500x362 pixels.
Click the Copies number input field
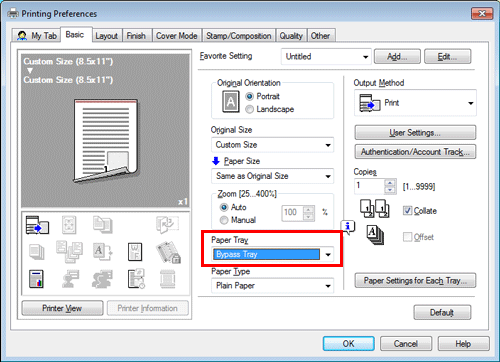point(369,186)
